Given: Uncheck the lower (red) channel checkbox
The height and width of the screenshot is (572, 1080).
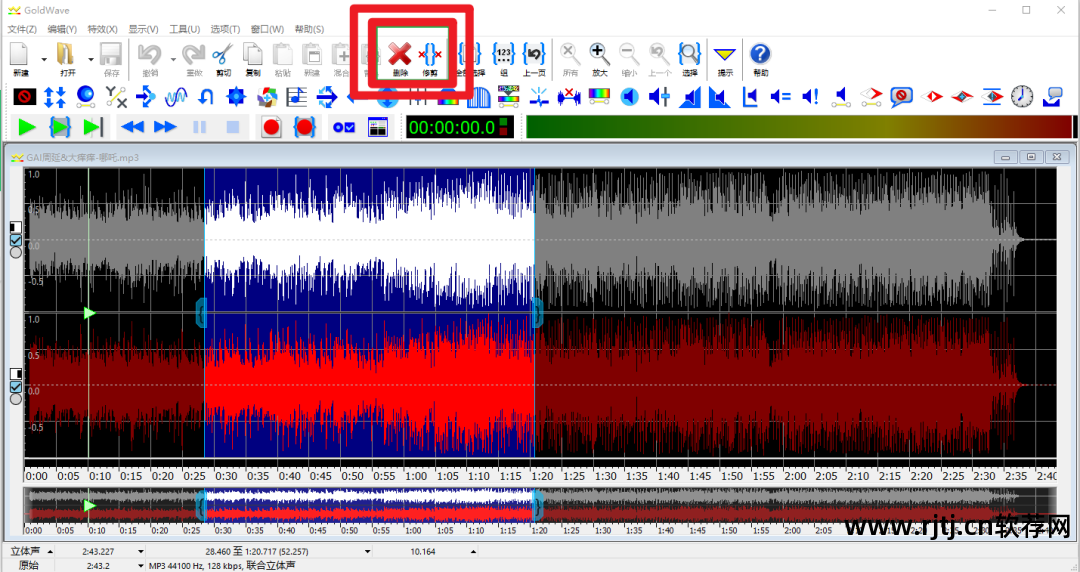Looking at the screenshot, I should click(16, 387).
